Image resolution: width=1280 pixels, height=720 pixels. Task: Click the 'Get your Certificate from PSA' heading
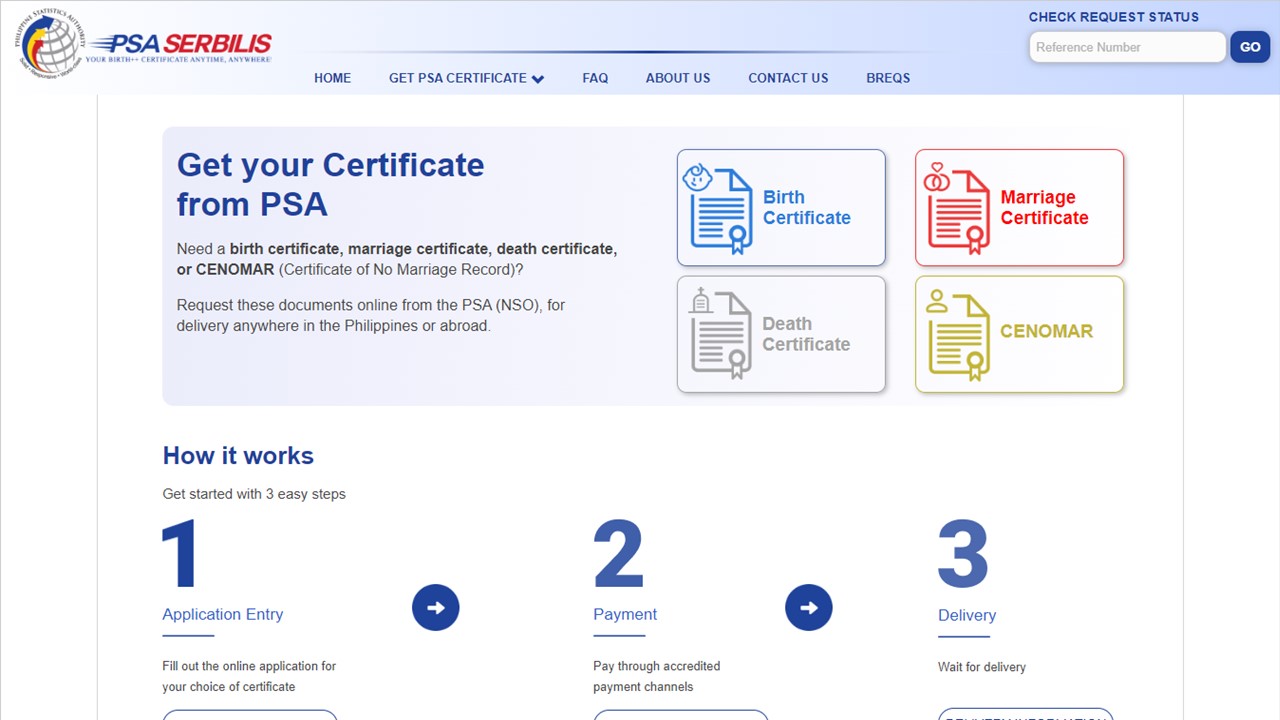pyautogui.click(x=330, y=184)
